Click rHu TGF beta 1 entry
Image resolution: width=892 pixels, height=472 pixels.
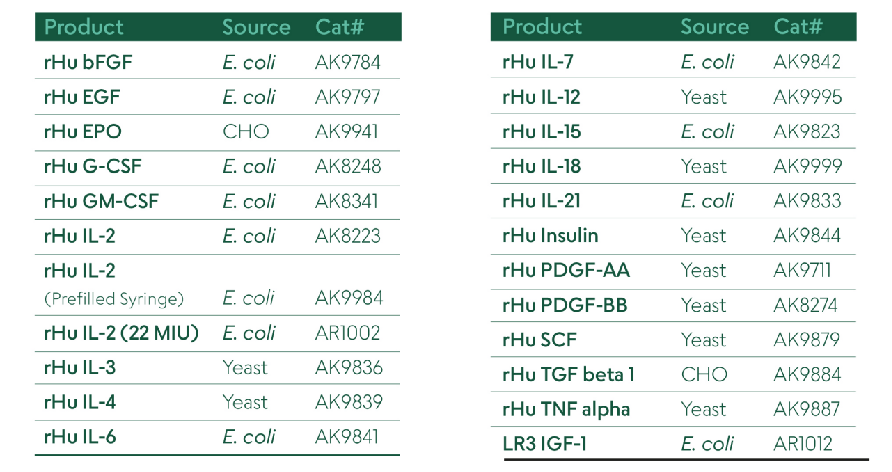[568, 375]
